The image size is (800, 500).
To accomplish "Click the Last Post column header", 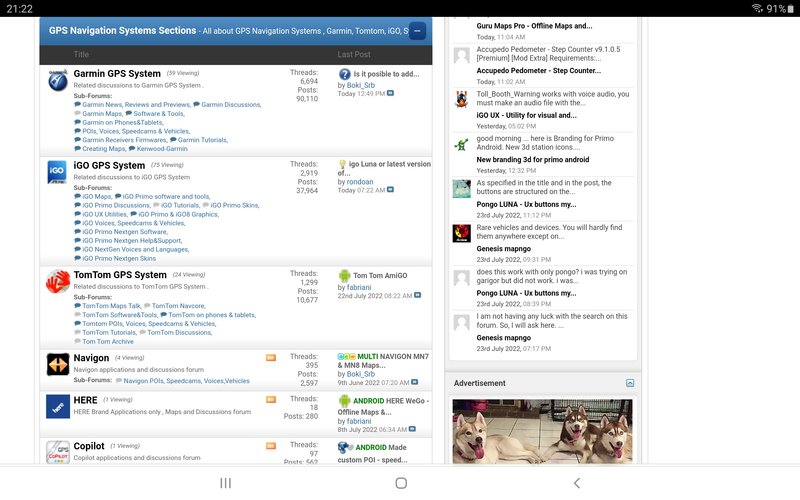I will click(x=354, y=55).
